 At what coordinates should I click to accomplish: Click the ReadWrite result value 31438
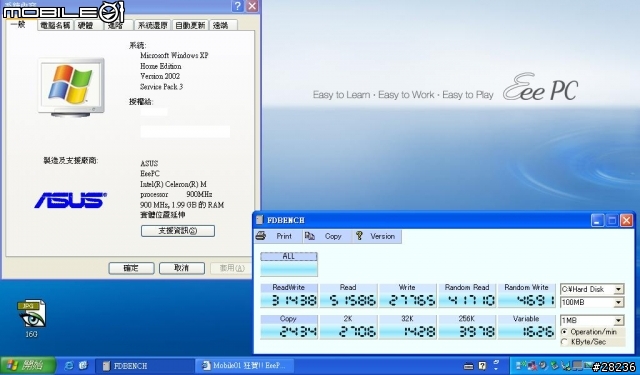(x=294, y=300)
